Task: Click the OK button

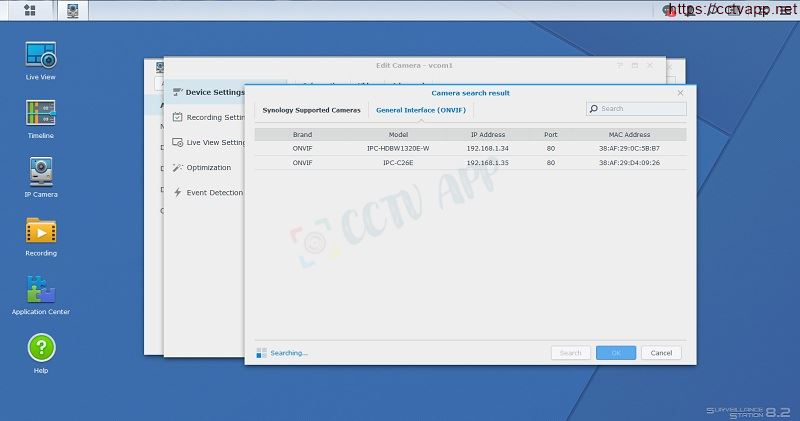Action: click(616, 353)
